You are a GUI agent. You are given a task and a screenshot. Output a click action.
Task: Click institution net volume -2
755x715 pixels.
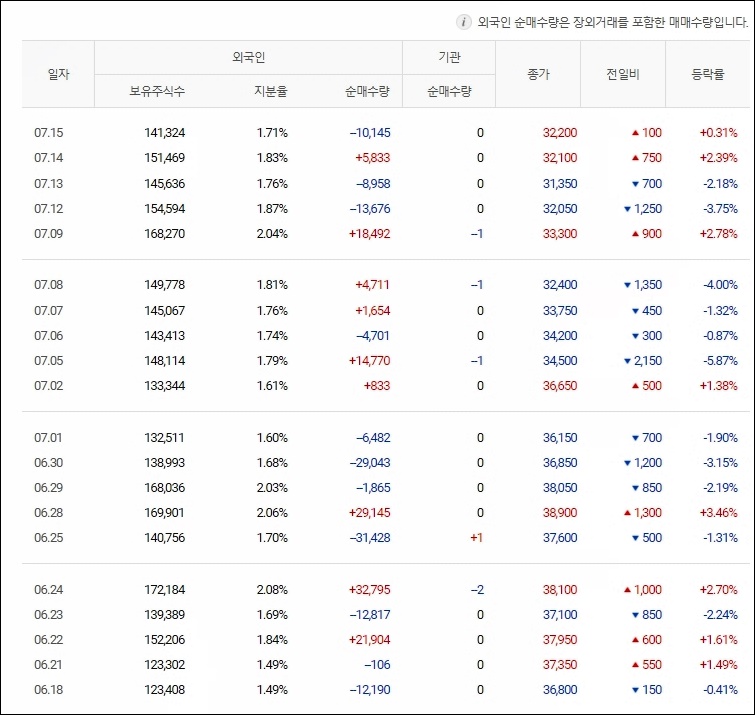pos(477,590)
